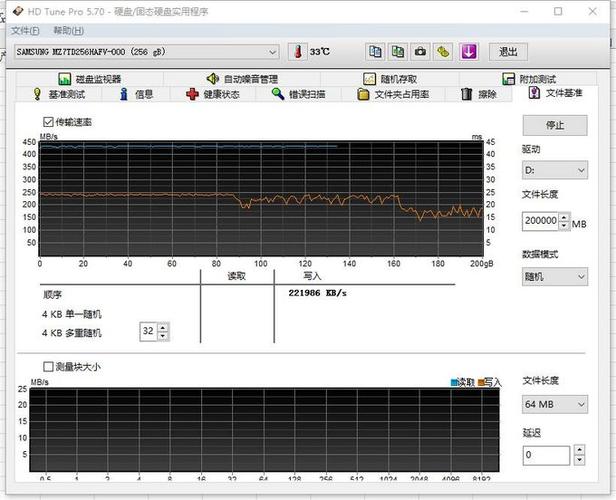The height and width of the screenshot is (500, 616).
Task: Click the folder 文件夹占用率 icon
Action: (363, 94)
